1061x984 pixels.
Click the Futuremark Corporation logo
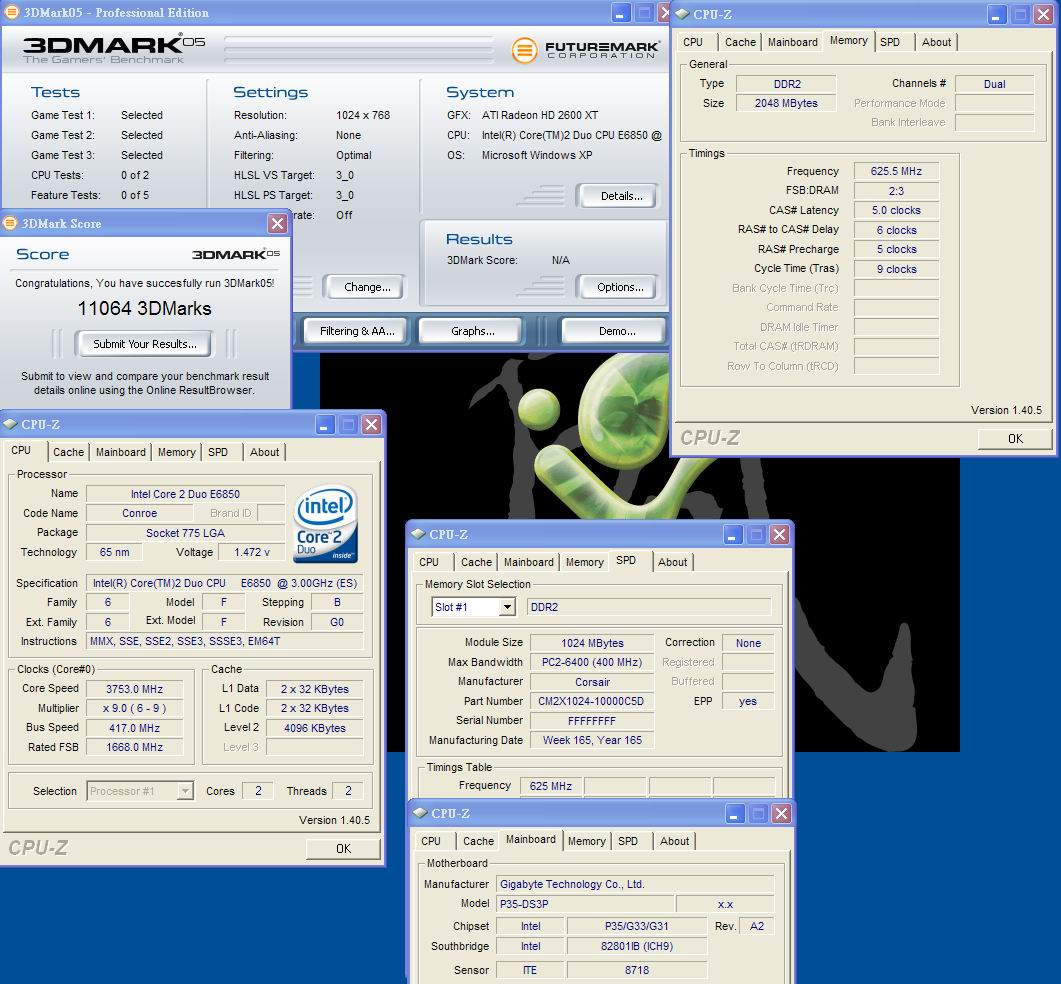586,49
